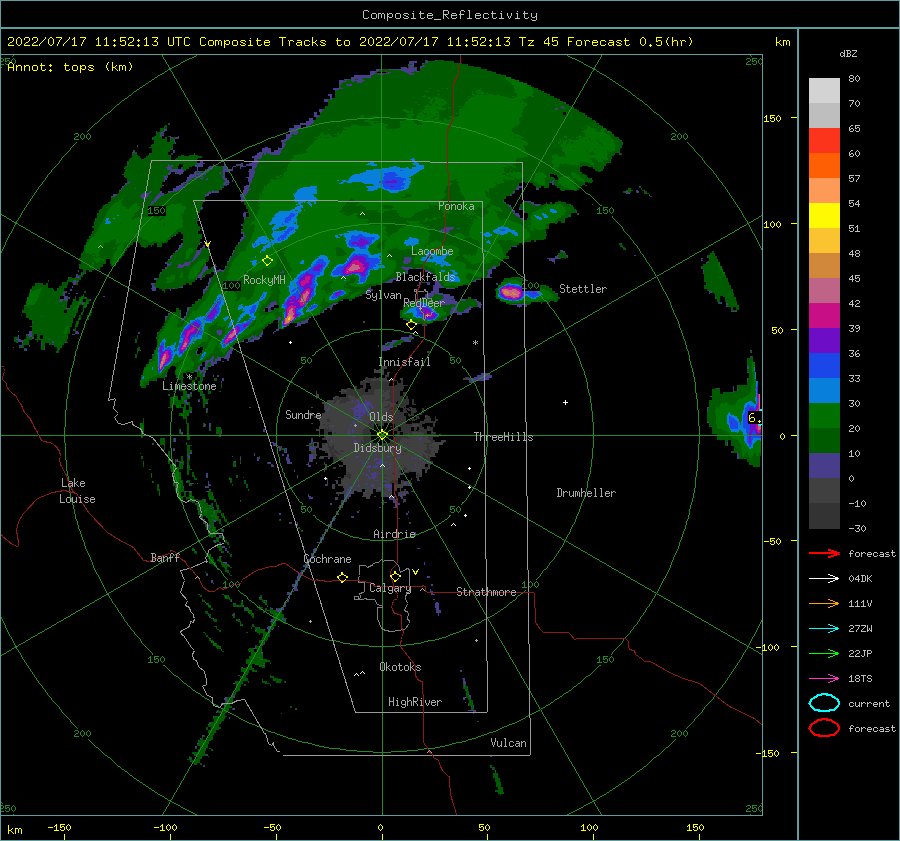Click the yellow-highlighted storm top label near the east edge
The height and width of the screenshot is (841, 900).
(754, 418)
